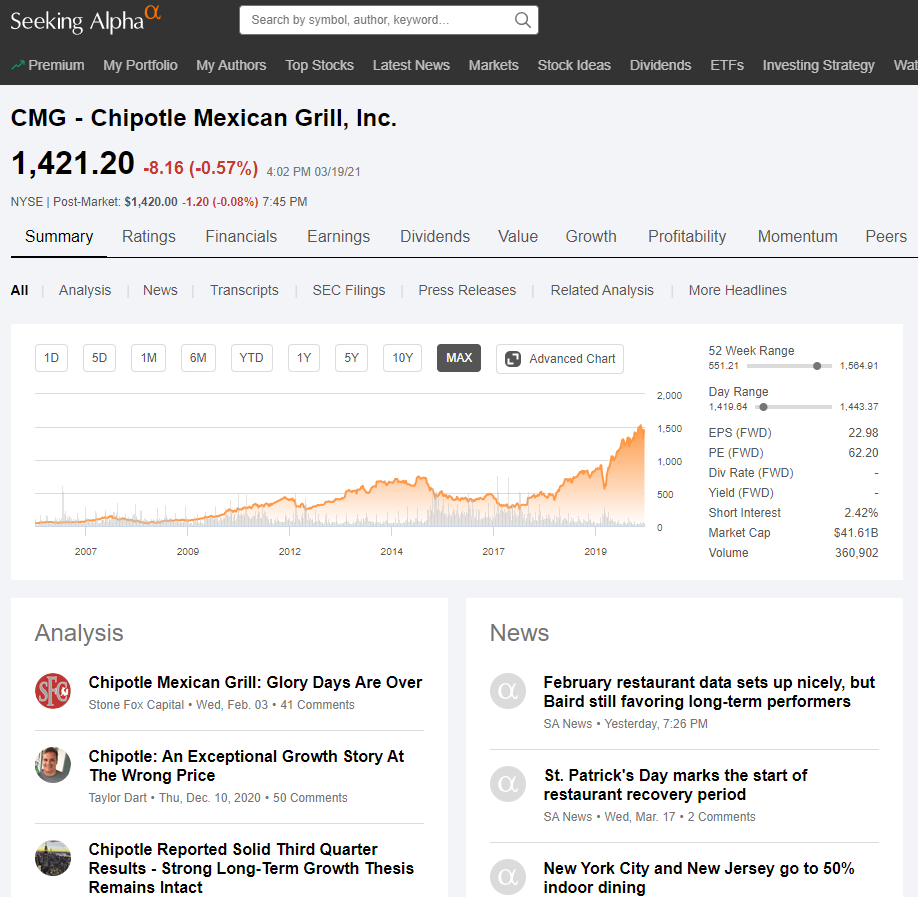Click the search magnifier icon
This screenshot has width=918, height=897.
pos(522,20)
